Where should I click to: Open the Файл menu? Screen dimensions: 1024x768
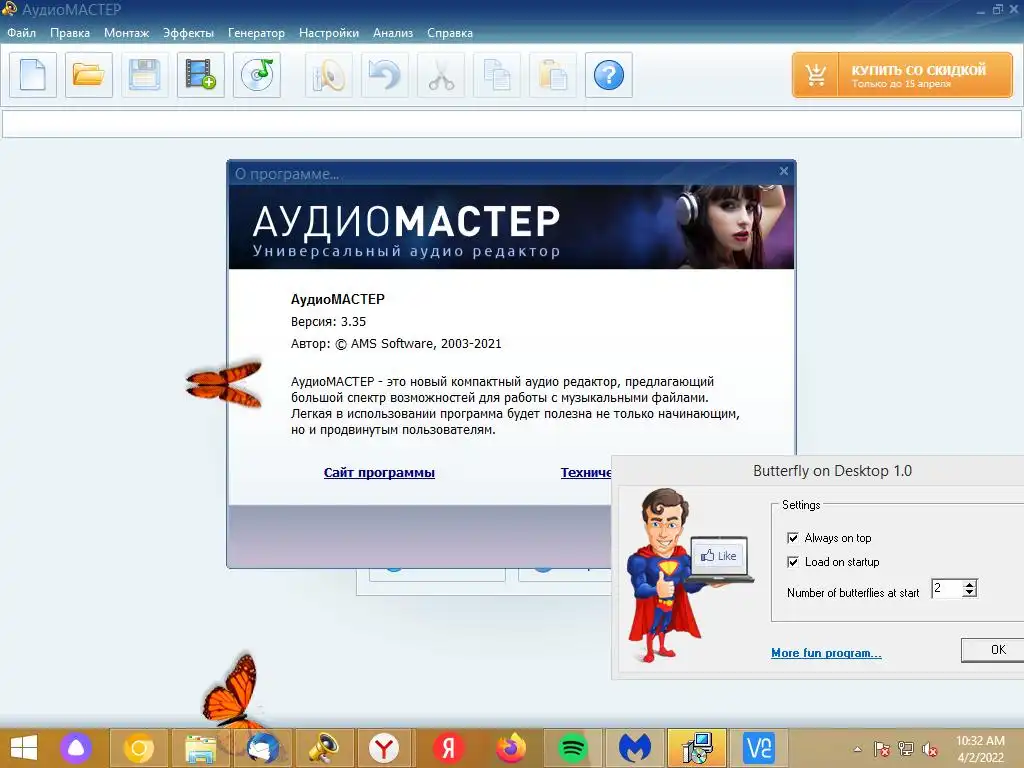point(22,33)
